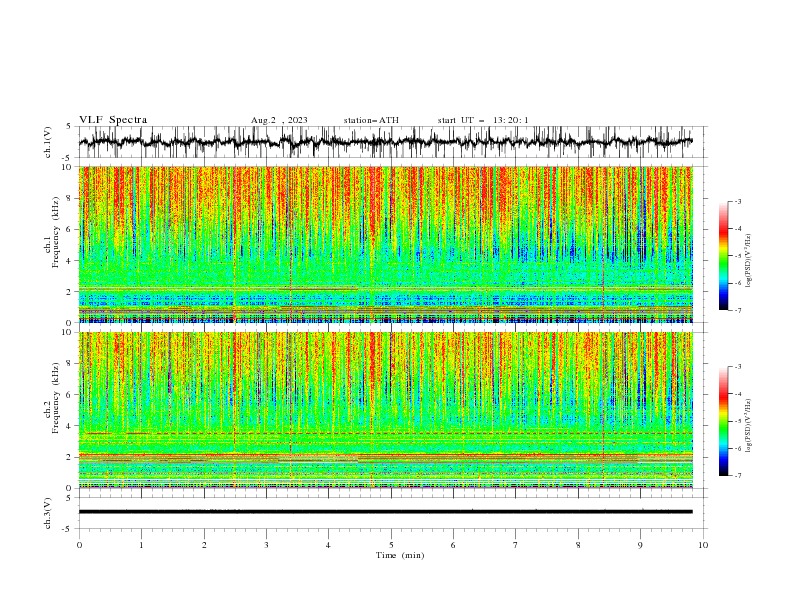Click the date 'Aug.2 , 2023'
This screenshot has width=792, height=612.
click(279, 120)
